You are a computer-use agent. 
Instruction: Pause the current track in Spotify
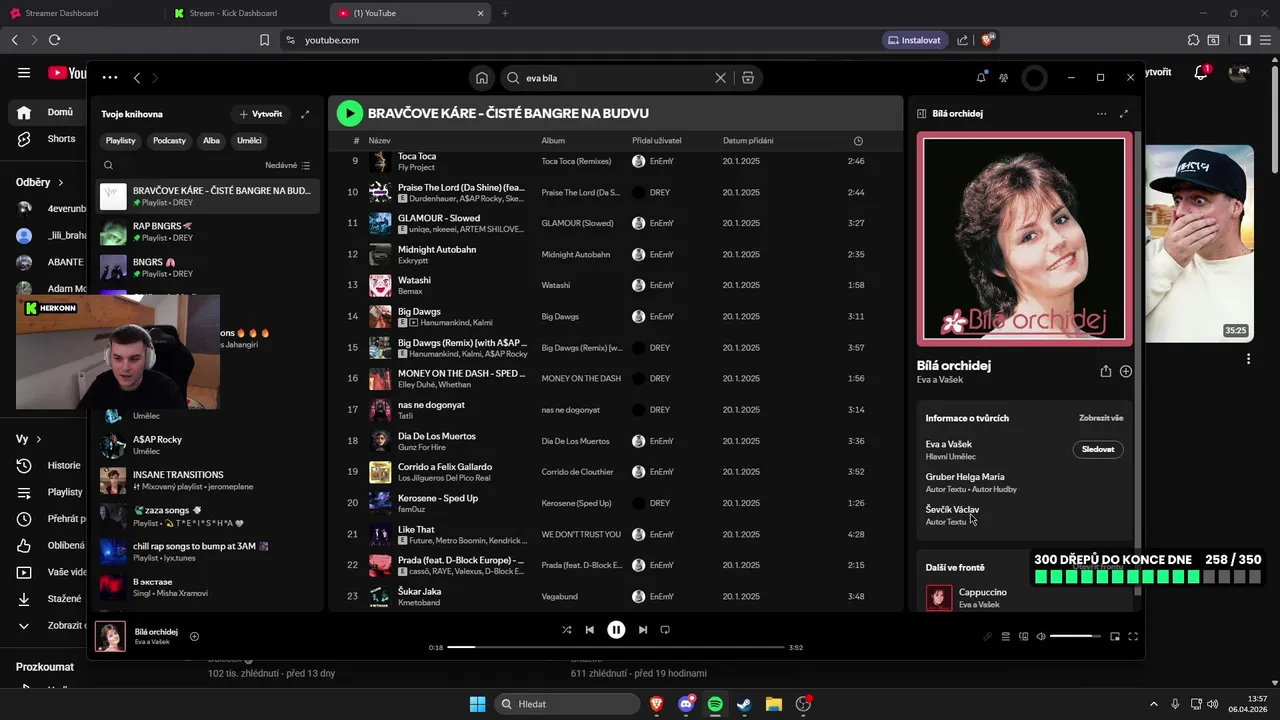(616, 630)
